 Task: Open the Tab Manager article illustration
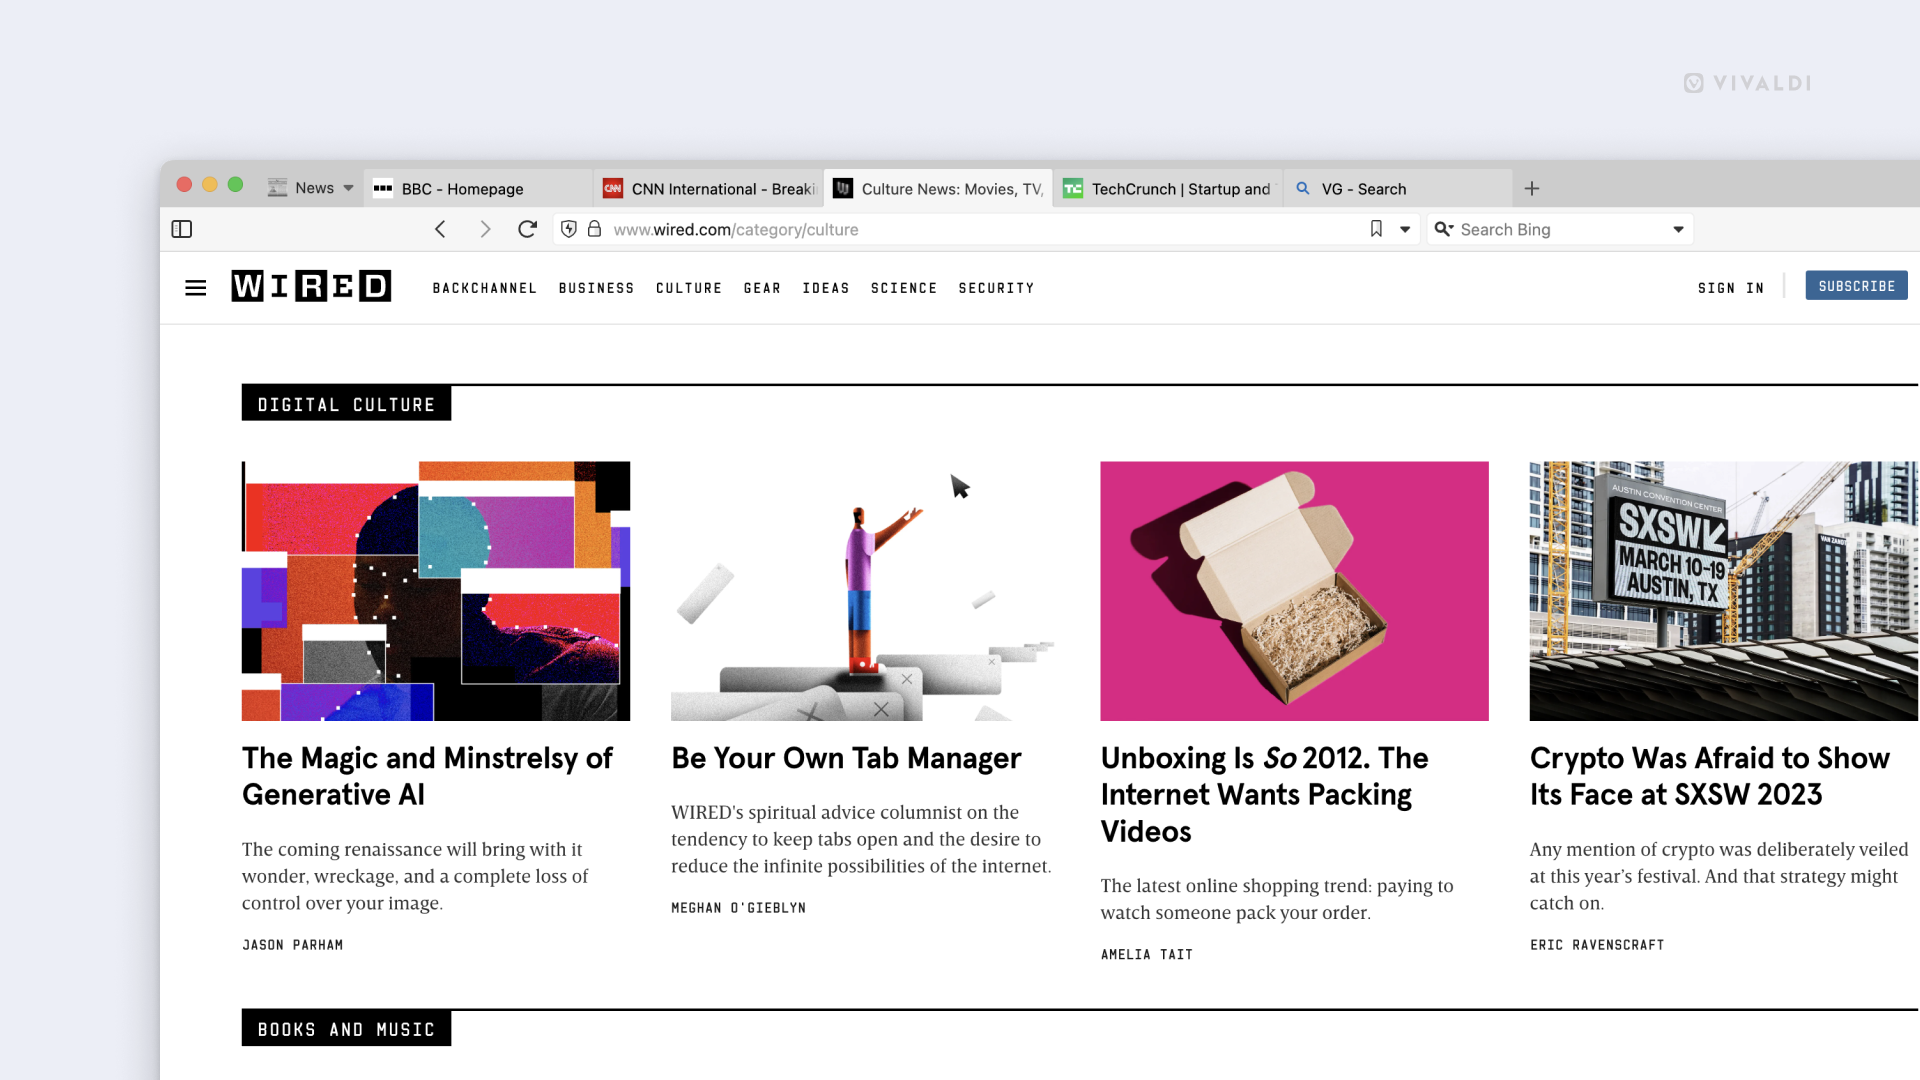865,591
